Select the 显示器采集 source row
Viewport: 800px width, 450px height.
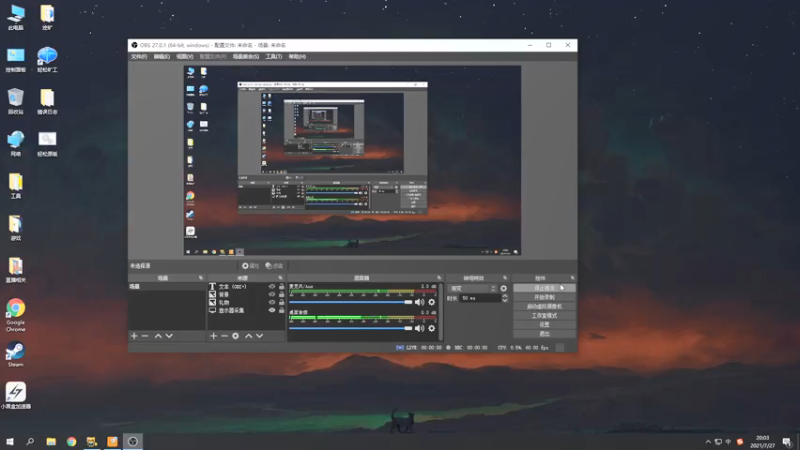(x=246, y=310)
